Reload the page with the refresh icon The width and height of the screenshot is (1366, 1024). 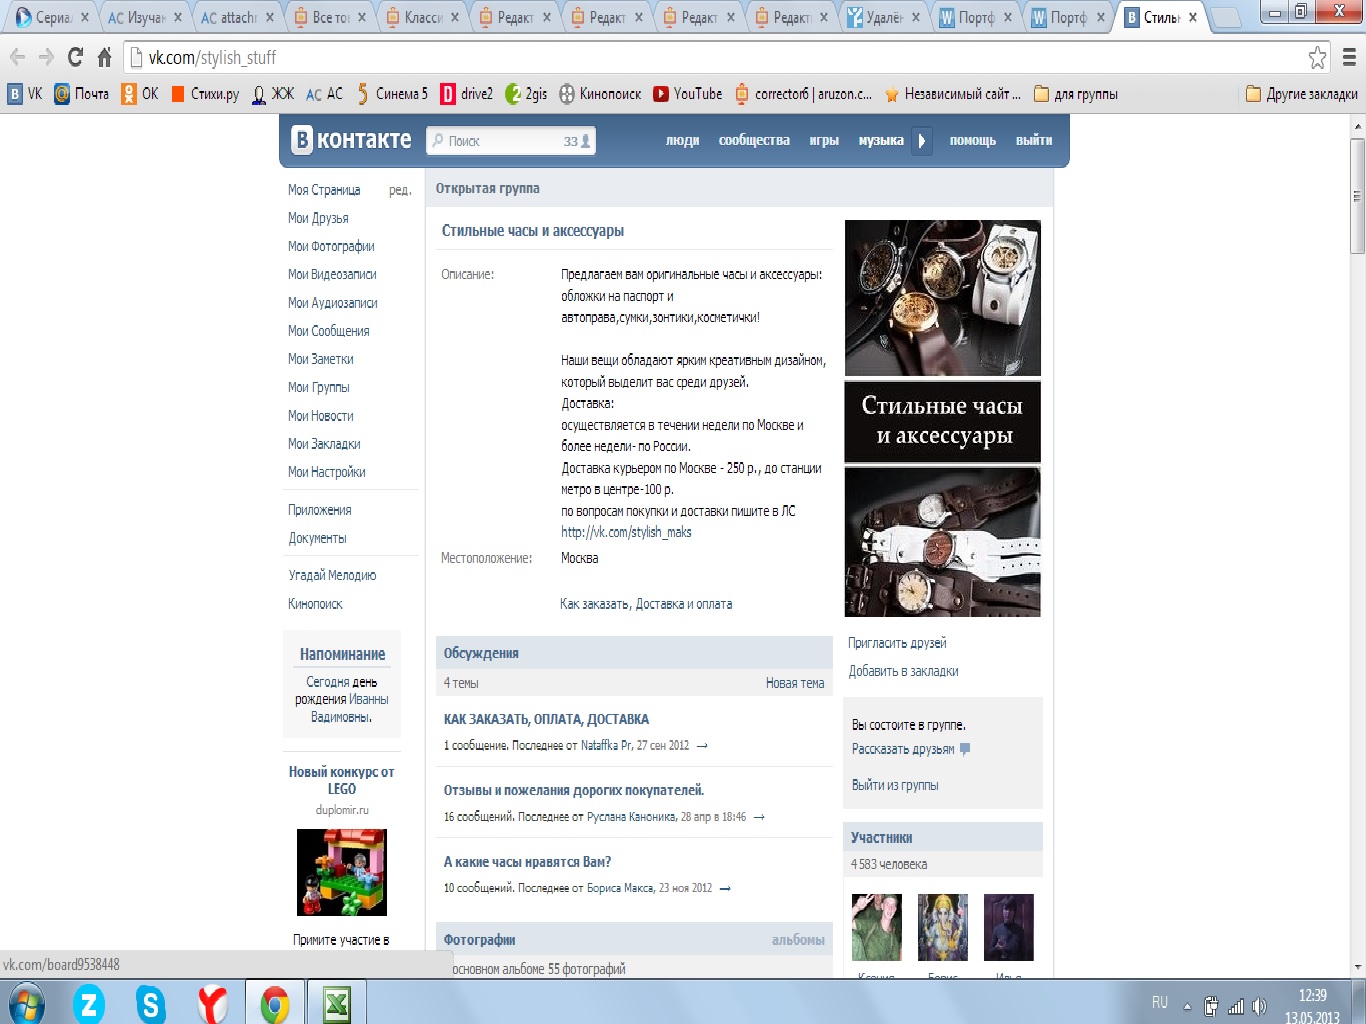pos(75,57)
